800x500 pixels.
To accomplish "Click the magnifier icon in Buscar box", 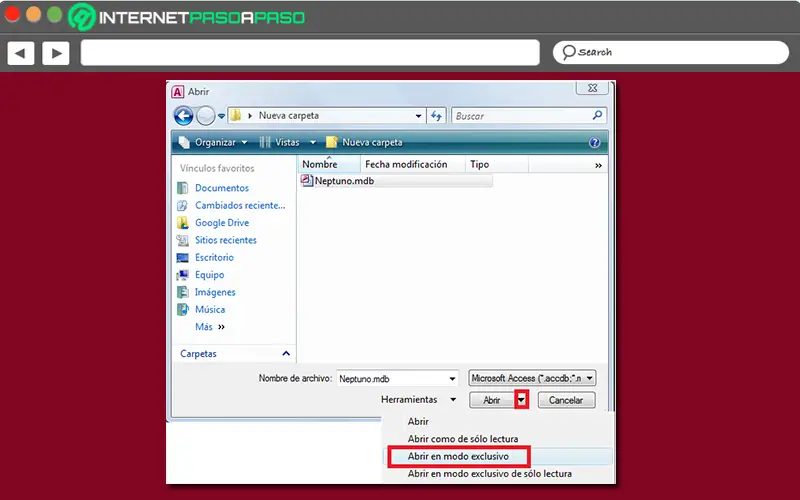I will [x=597, y=115].
